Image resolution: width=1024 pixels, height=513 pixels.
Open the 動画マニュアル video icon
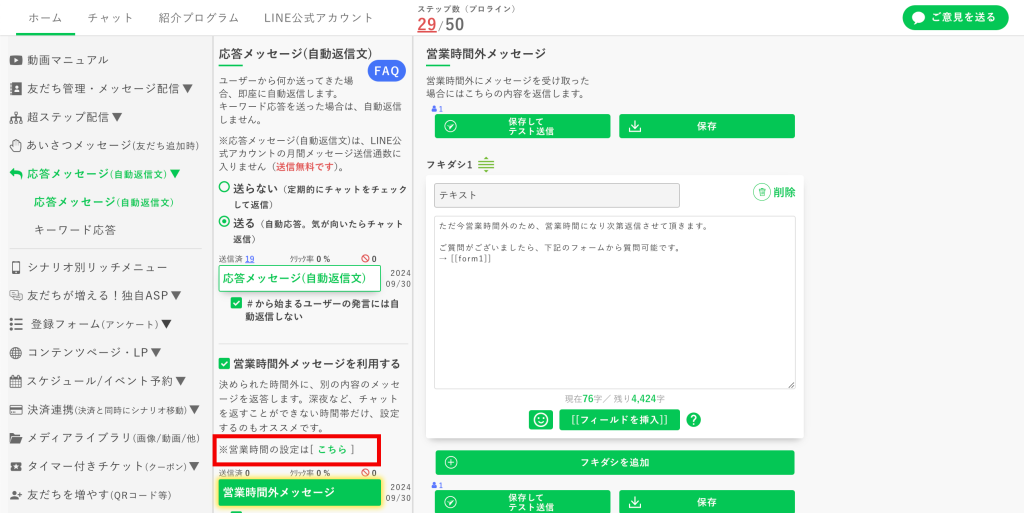[x=16, y=60]
